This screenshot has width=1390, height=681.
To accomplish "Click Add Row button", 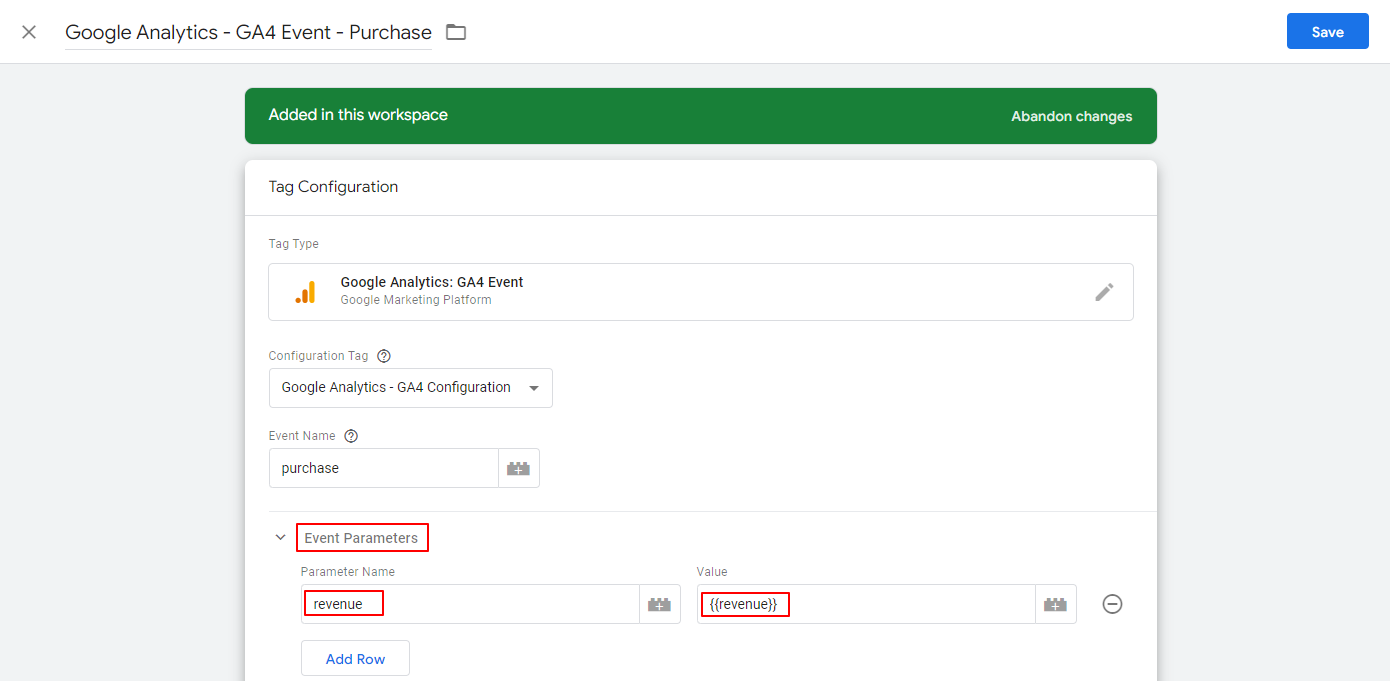I will (x=355, y=659).
